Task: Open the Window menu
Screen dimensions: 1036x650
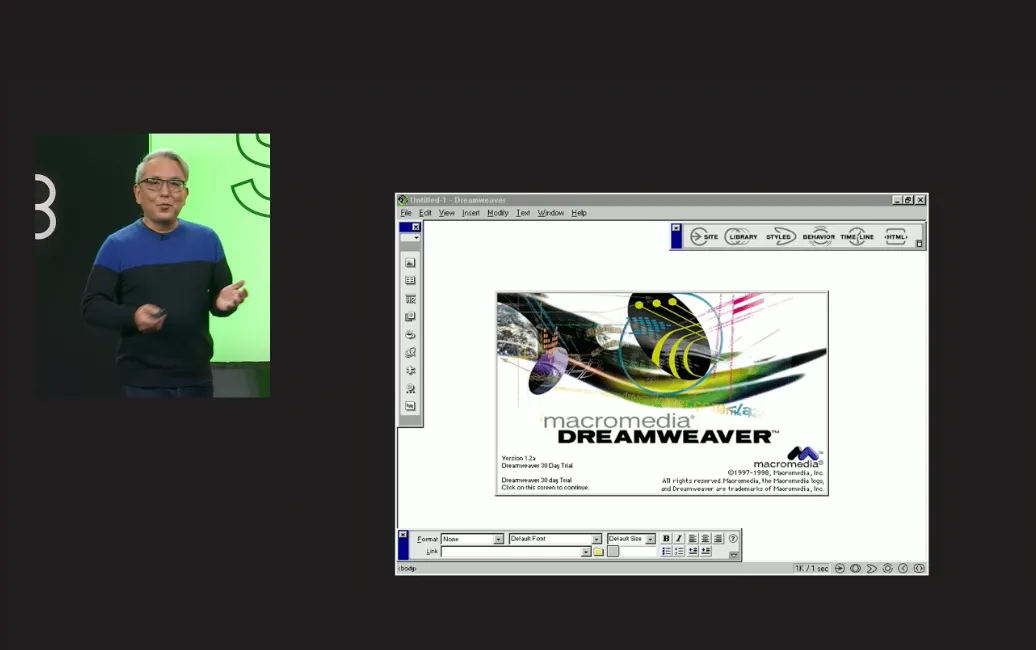Action: [550, 213]
